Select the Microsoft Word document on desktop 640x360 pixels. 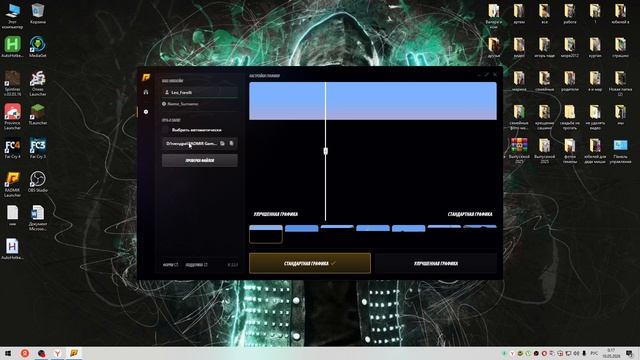pos(38,218)
